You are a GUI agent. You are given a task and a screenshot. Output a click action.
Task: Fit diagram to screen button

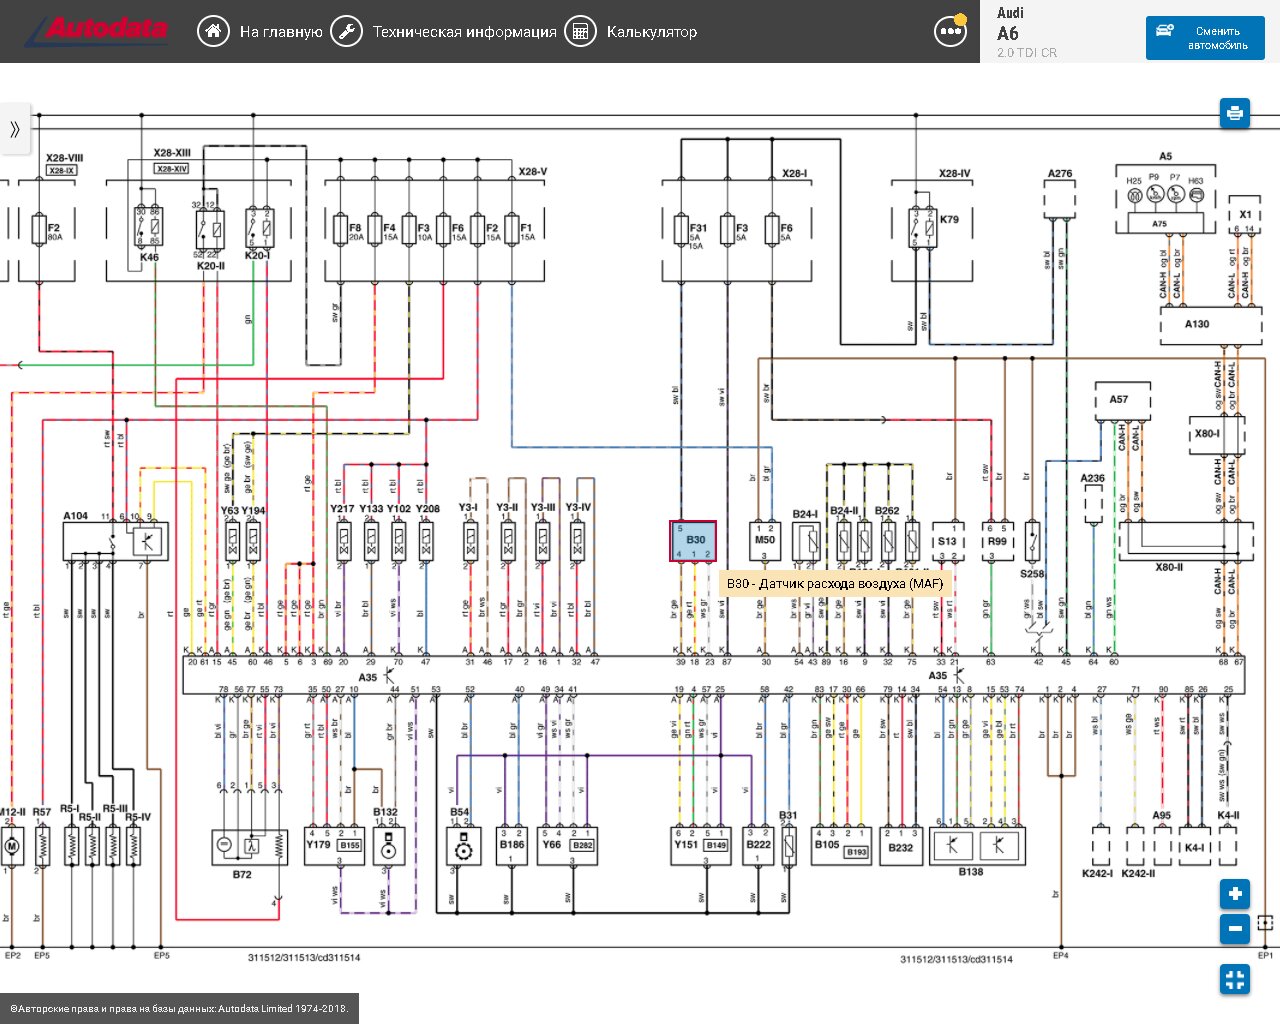1235,979
